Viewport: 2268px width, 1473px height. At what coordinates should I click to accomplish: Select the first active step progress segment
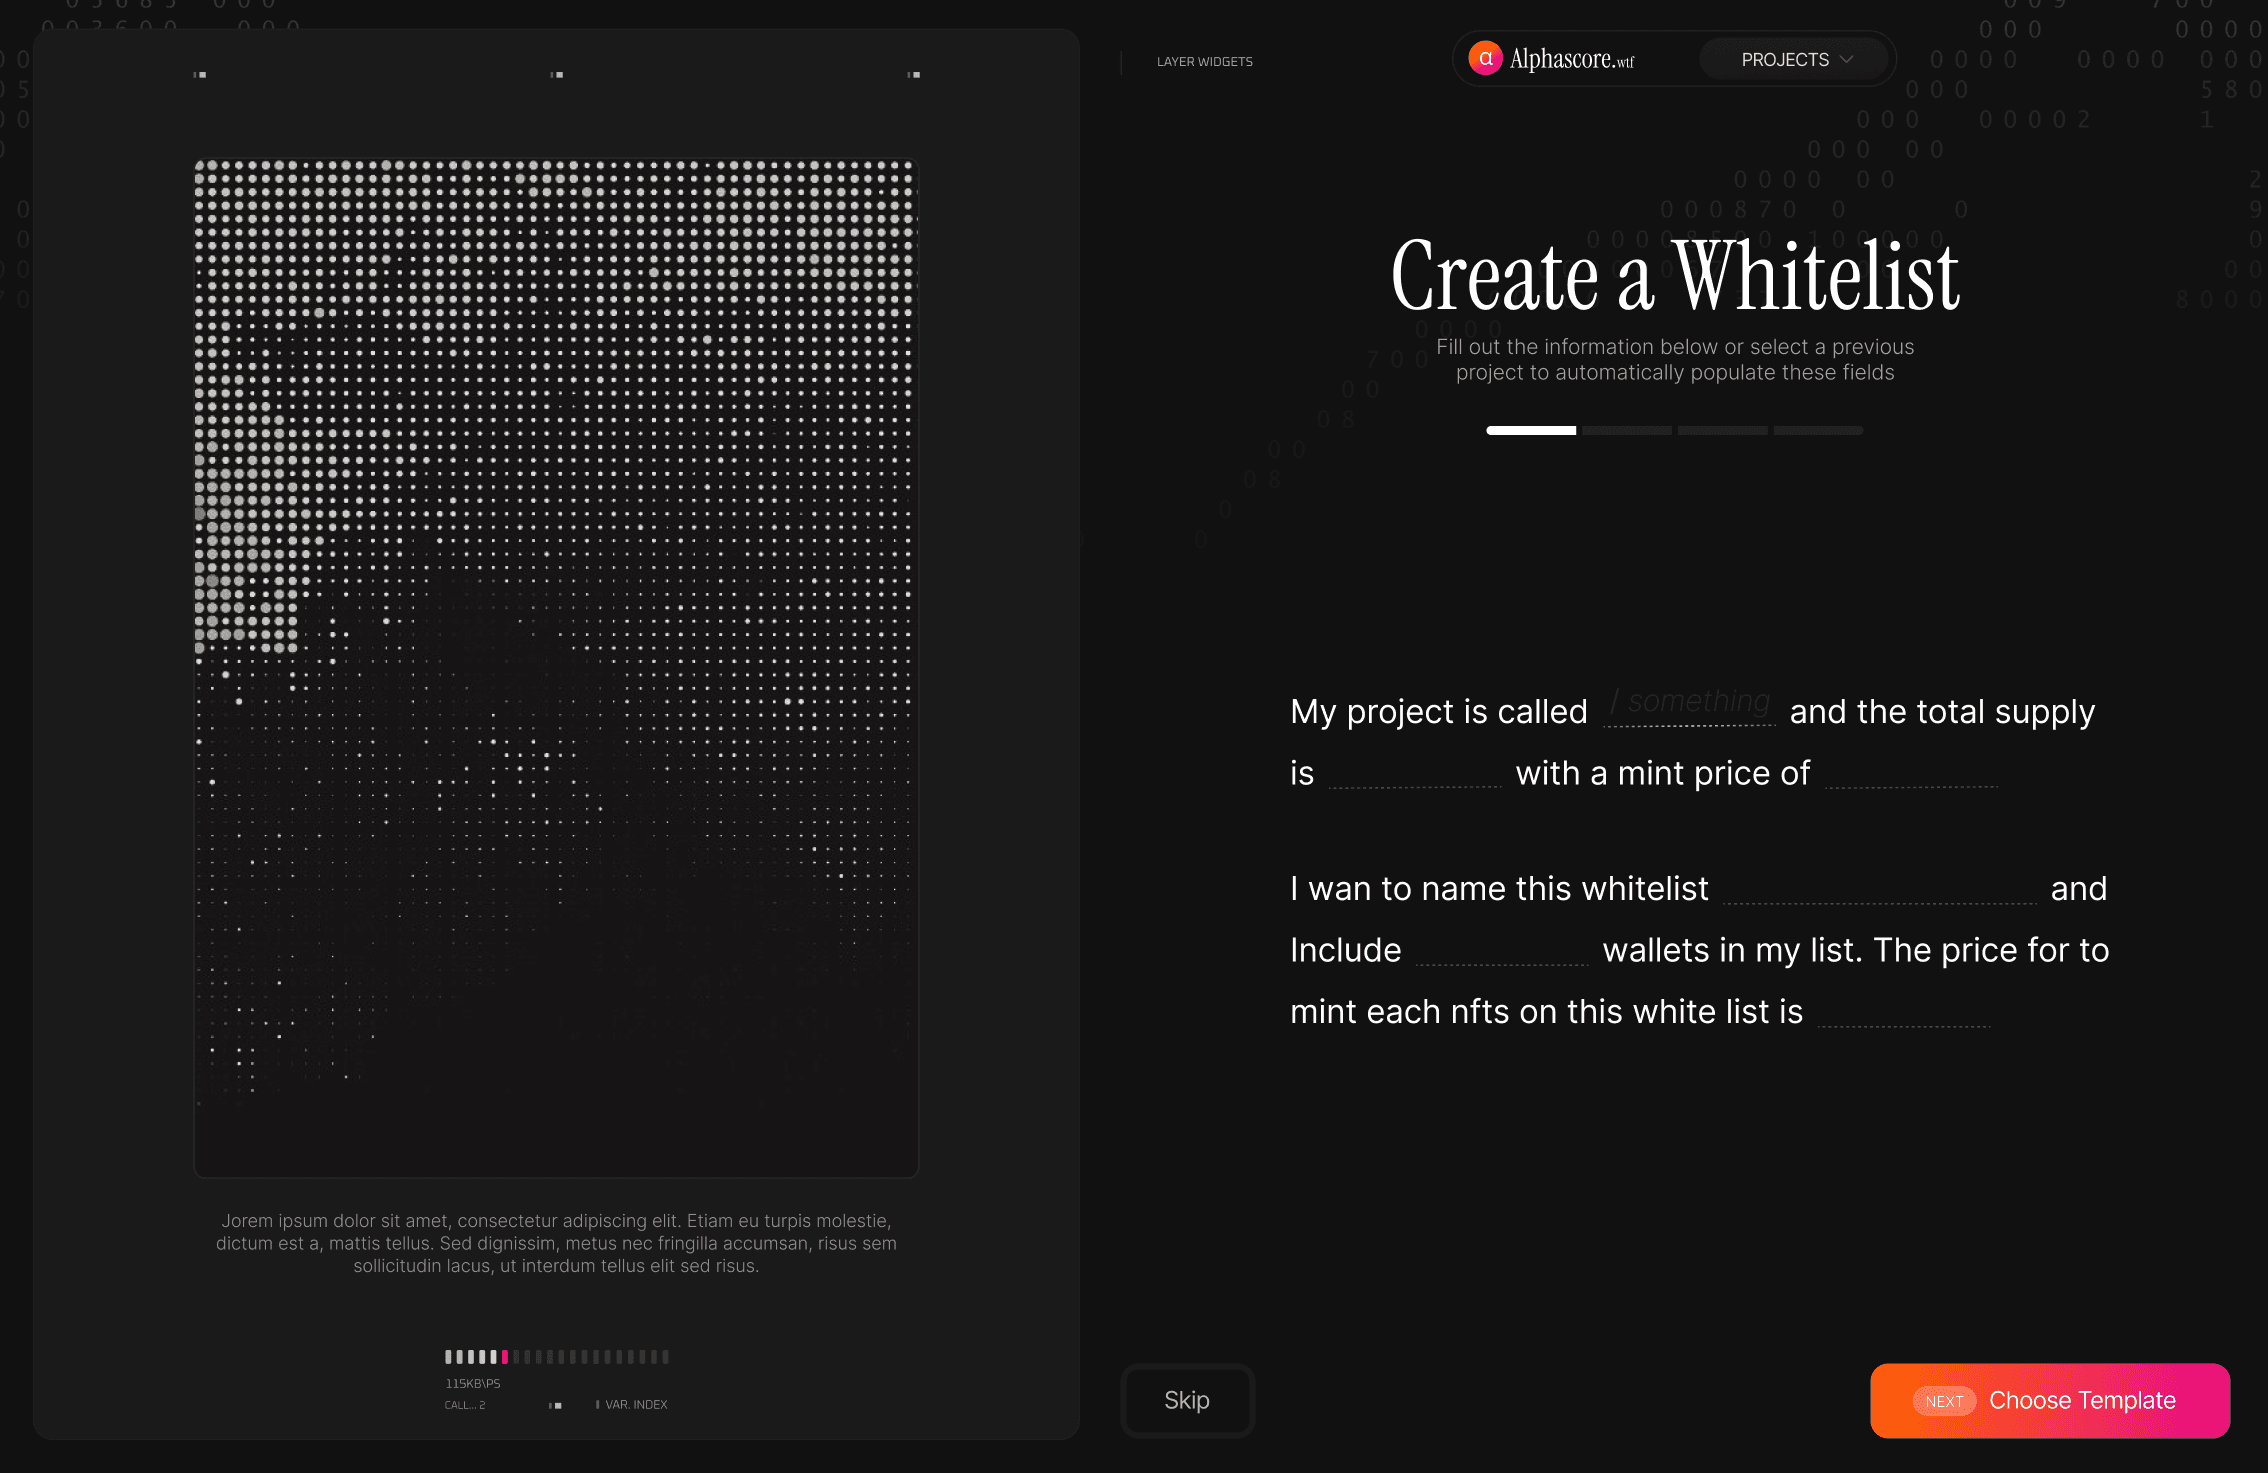[1530, 431]
